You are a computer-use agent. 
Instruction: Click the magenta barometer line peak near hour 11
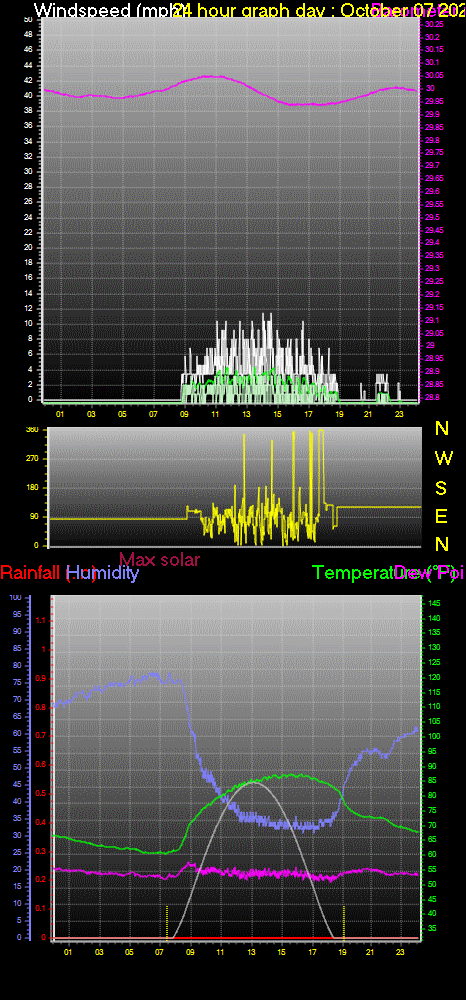pyautogui.click(x=213, y=77)
